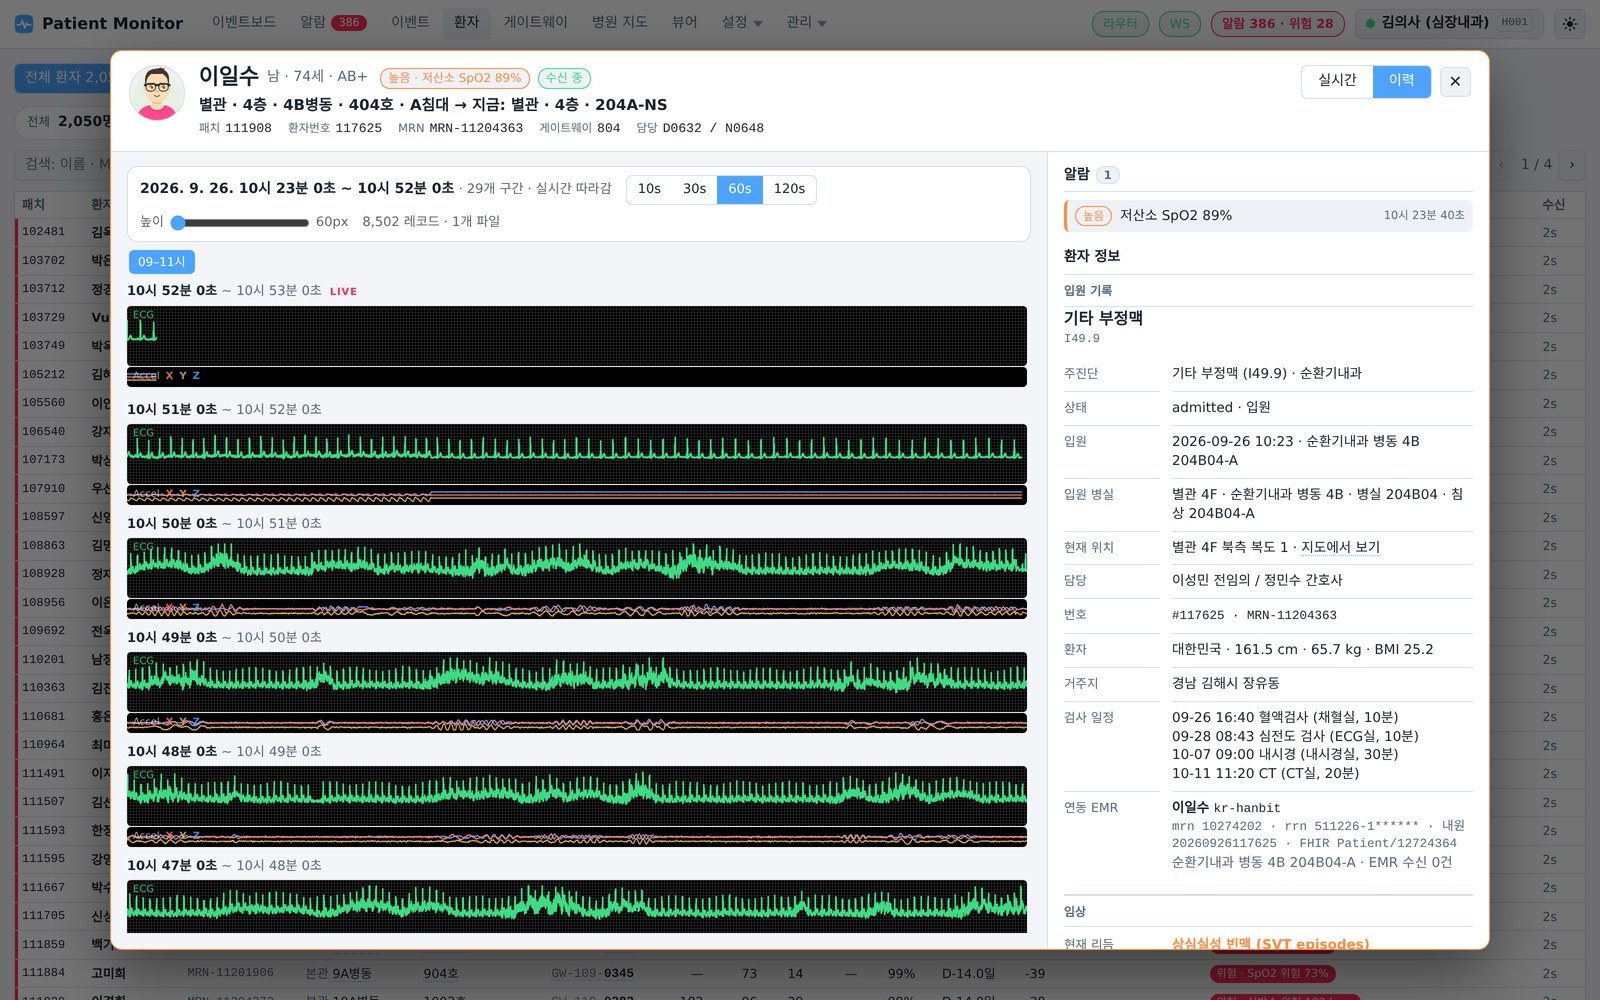Click the 수신 중 status badge
1600x1000 pixels.
(x=564, y=78)
